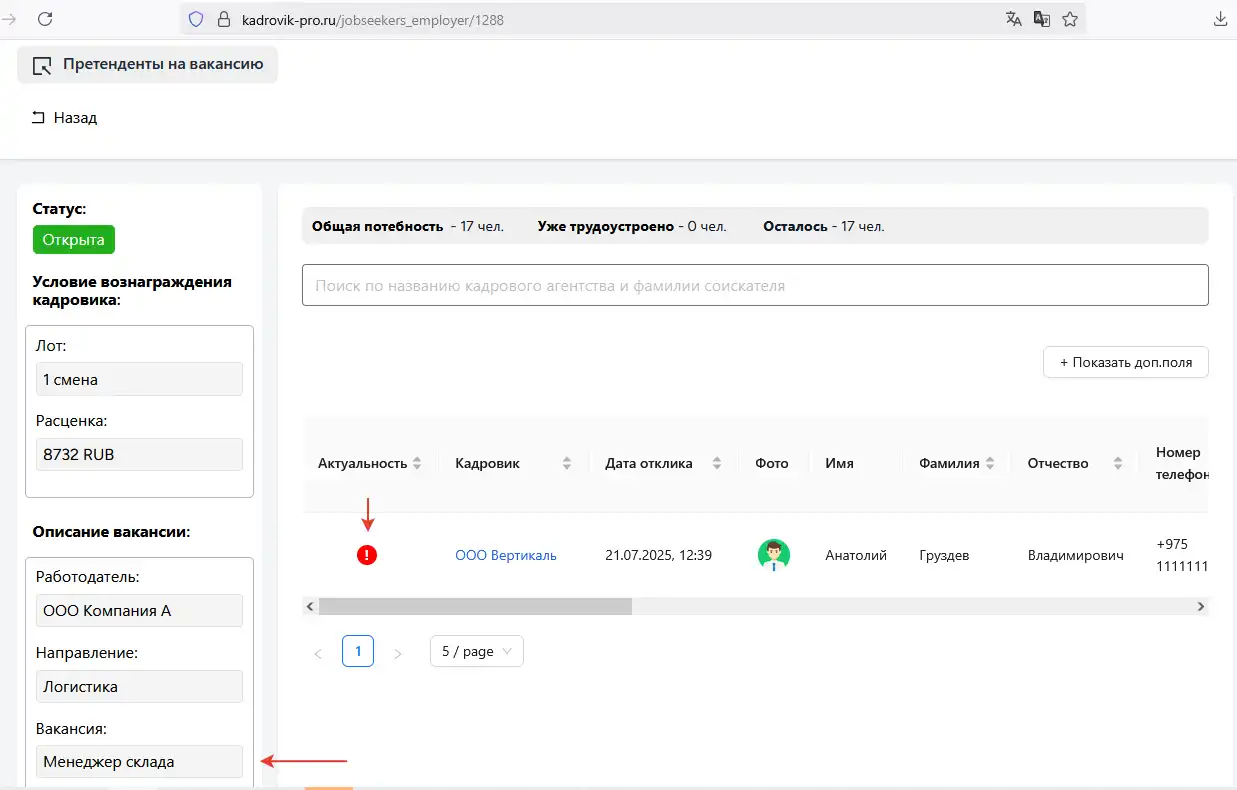The height and width of the screenshot is (790, 1237).
Task: Click the applicant's avatar photo
Action: (x=773, y=555)
